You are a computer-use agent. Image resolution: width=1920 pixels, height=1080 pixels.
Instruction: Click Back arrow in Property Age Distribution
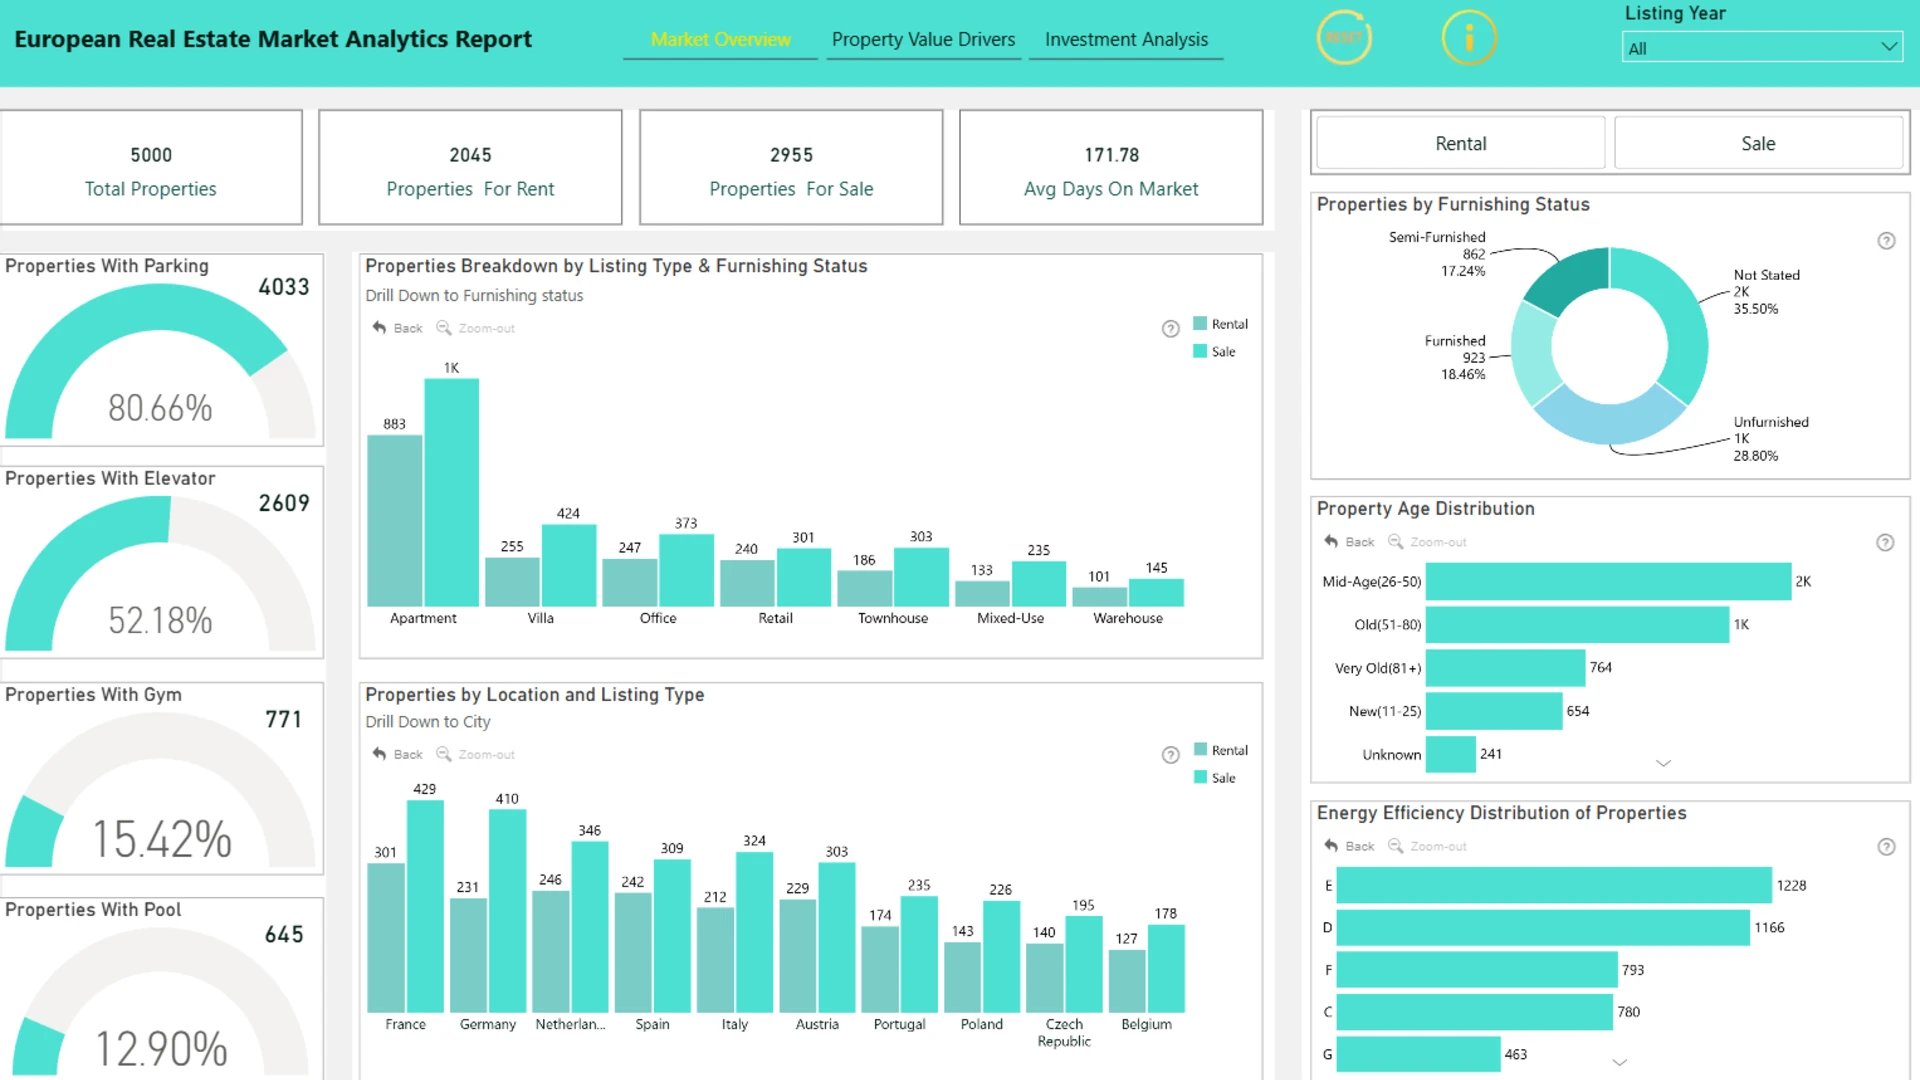(1331, 541)
